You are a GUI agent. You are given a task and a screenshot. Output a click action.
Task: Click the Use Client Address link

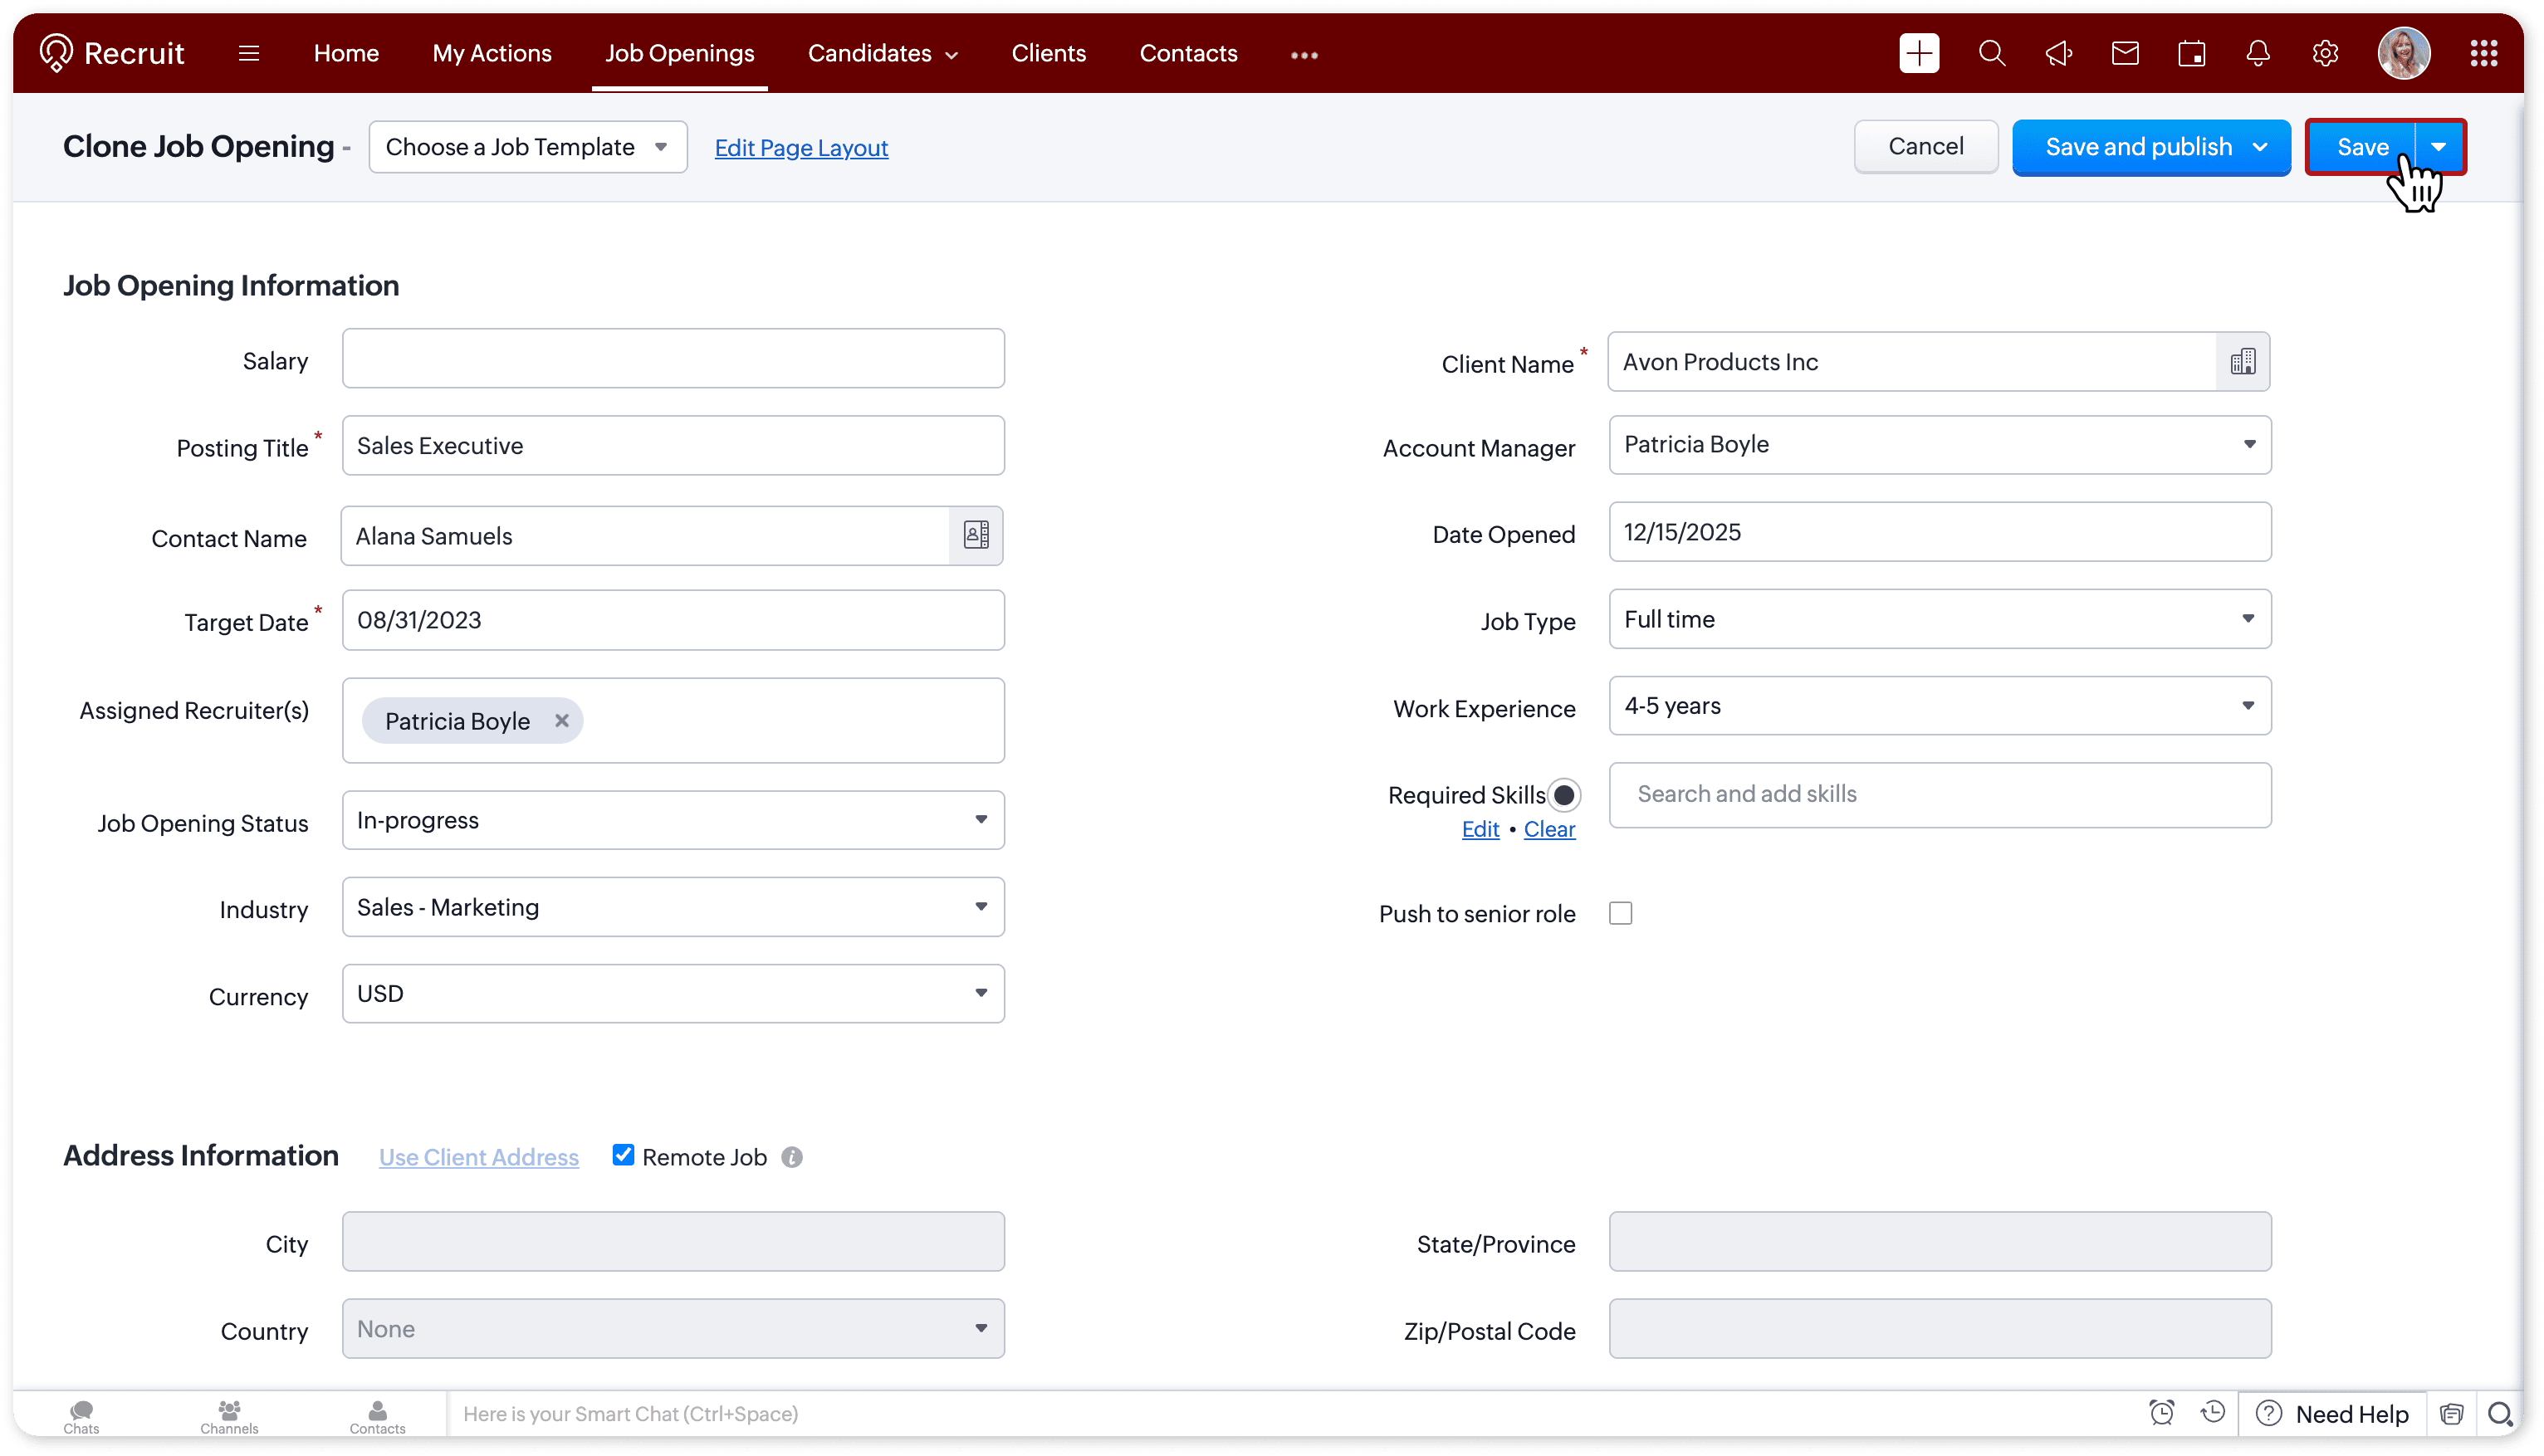click(478, 1157)
